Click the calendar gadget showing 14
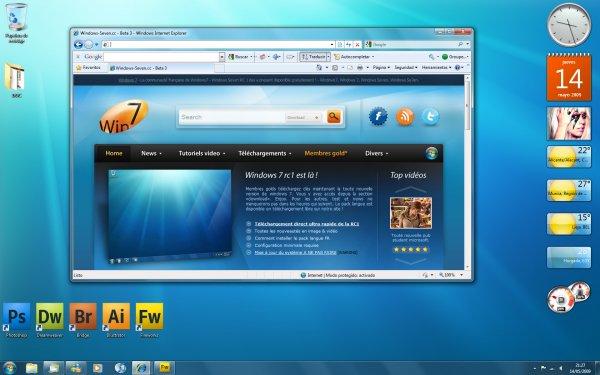Viewport: 600px width, 375px height. [x=569, y=77]
